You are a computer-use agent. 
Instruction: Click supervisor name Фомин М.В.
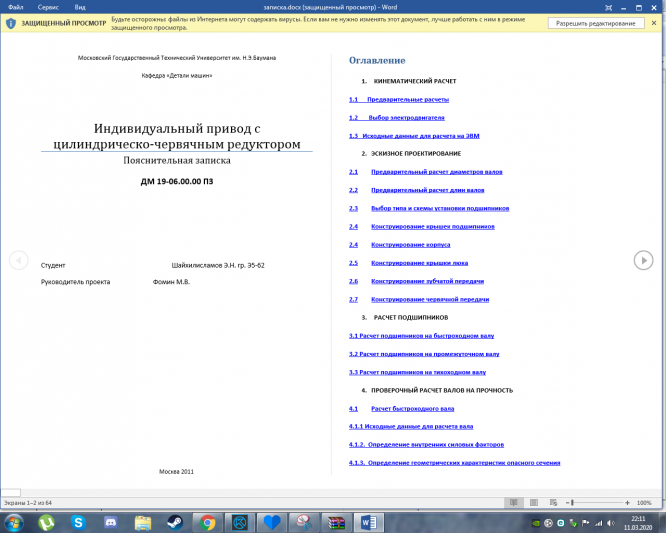coord(171,282)
